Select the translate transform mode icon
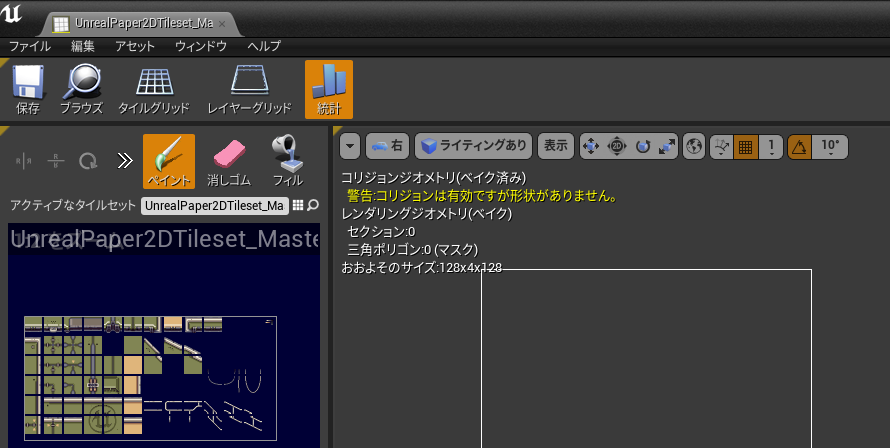 click(591, 146)
